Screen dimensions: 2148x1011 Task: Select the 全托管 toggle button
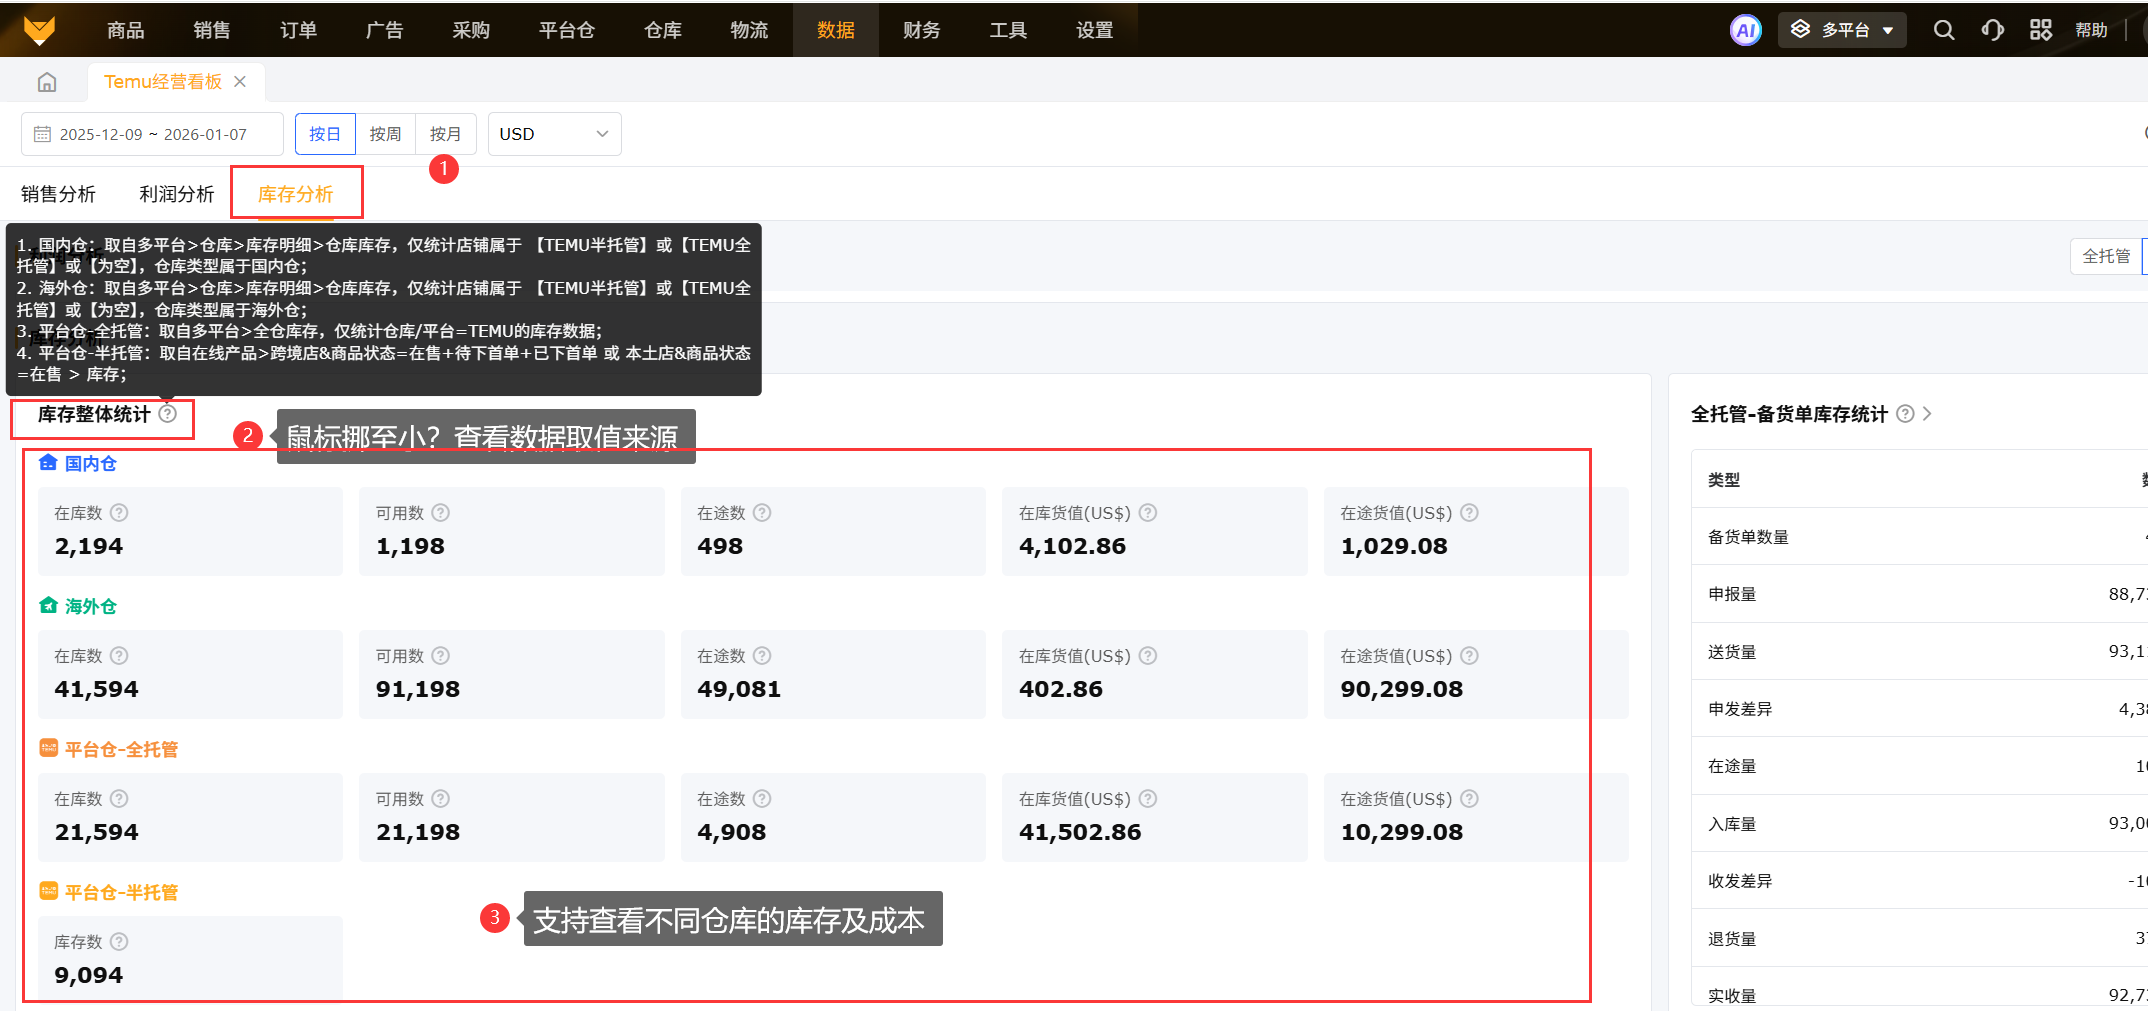(x=2106, y=256)
